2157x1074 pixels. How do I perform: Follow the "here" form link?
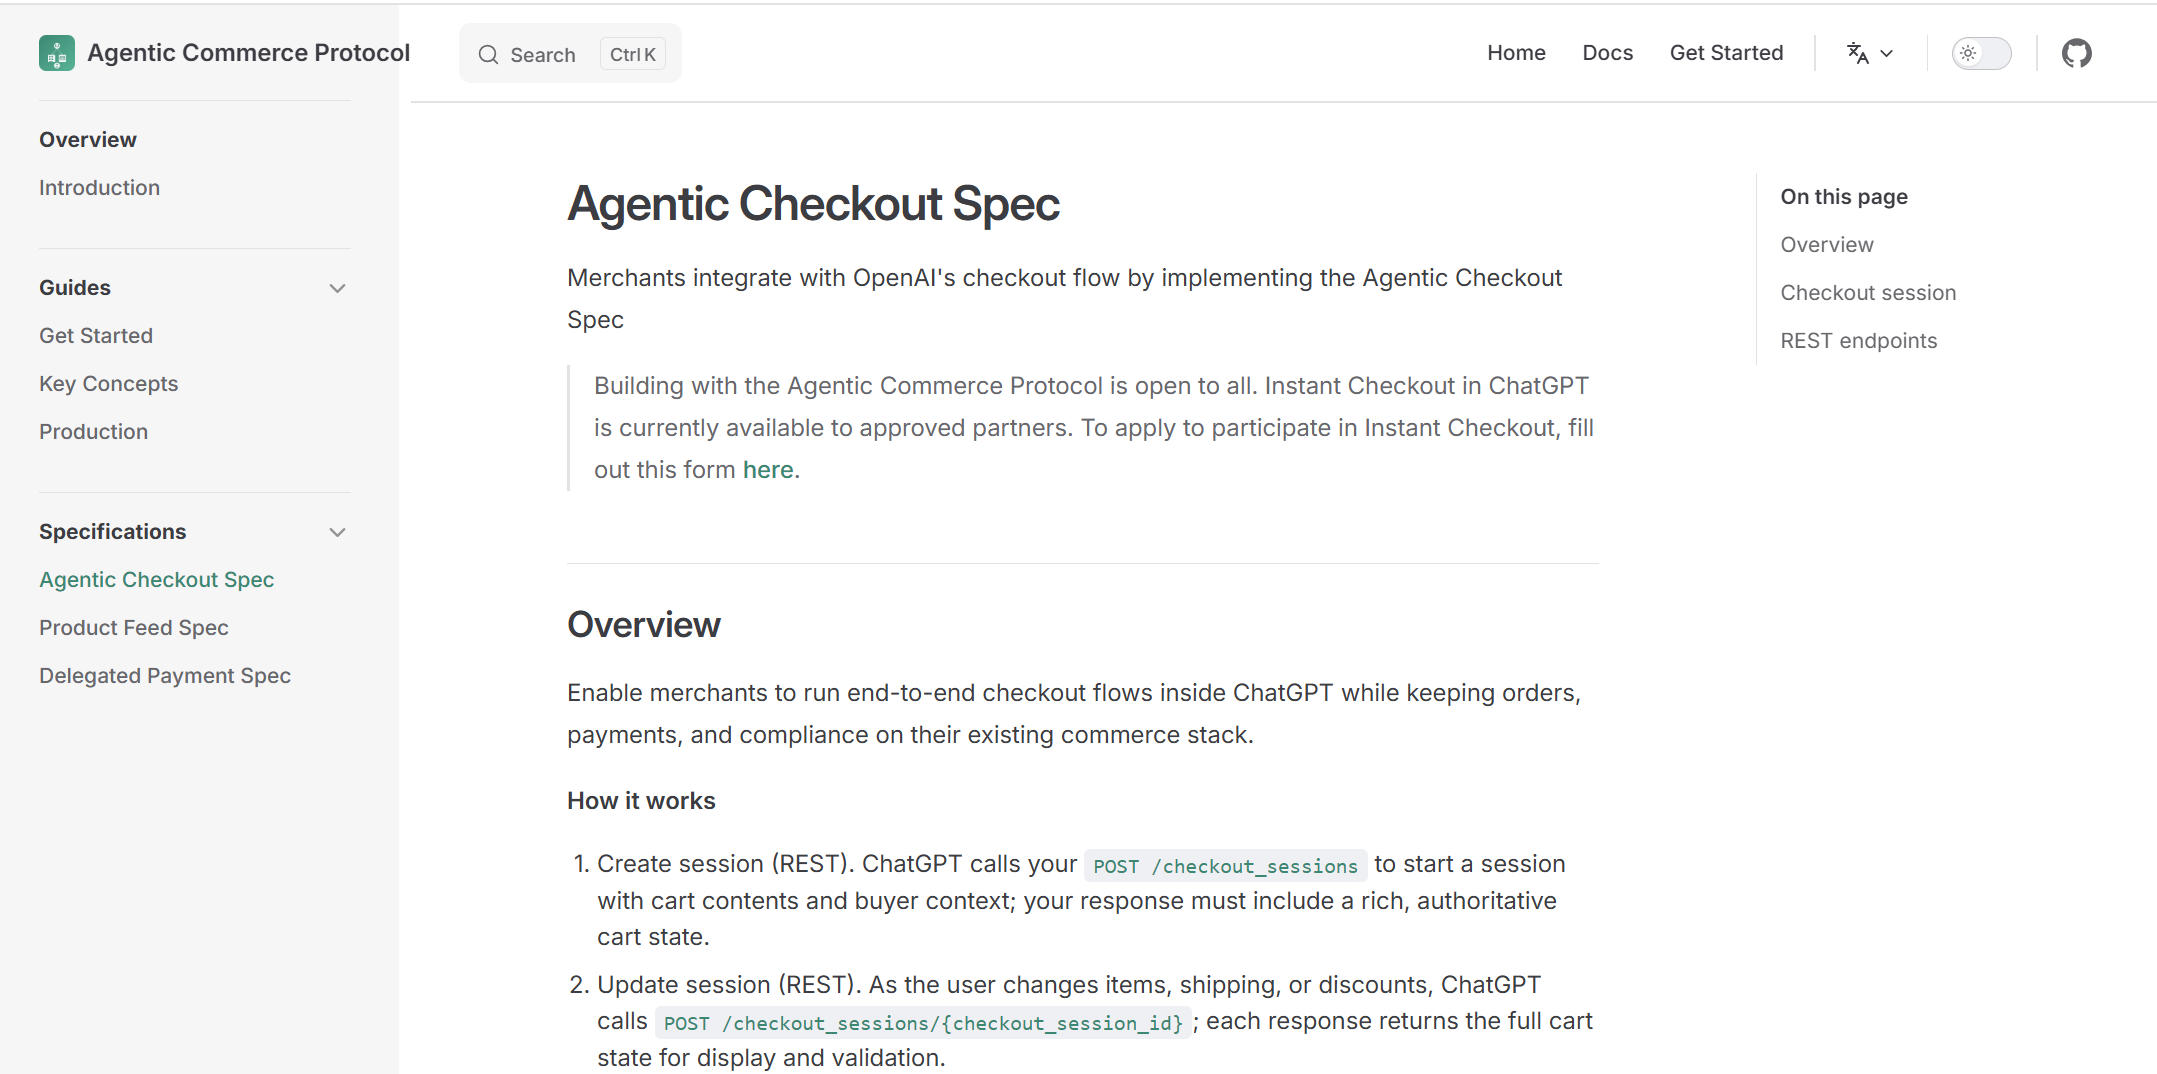(x=767, y=470)
